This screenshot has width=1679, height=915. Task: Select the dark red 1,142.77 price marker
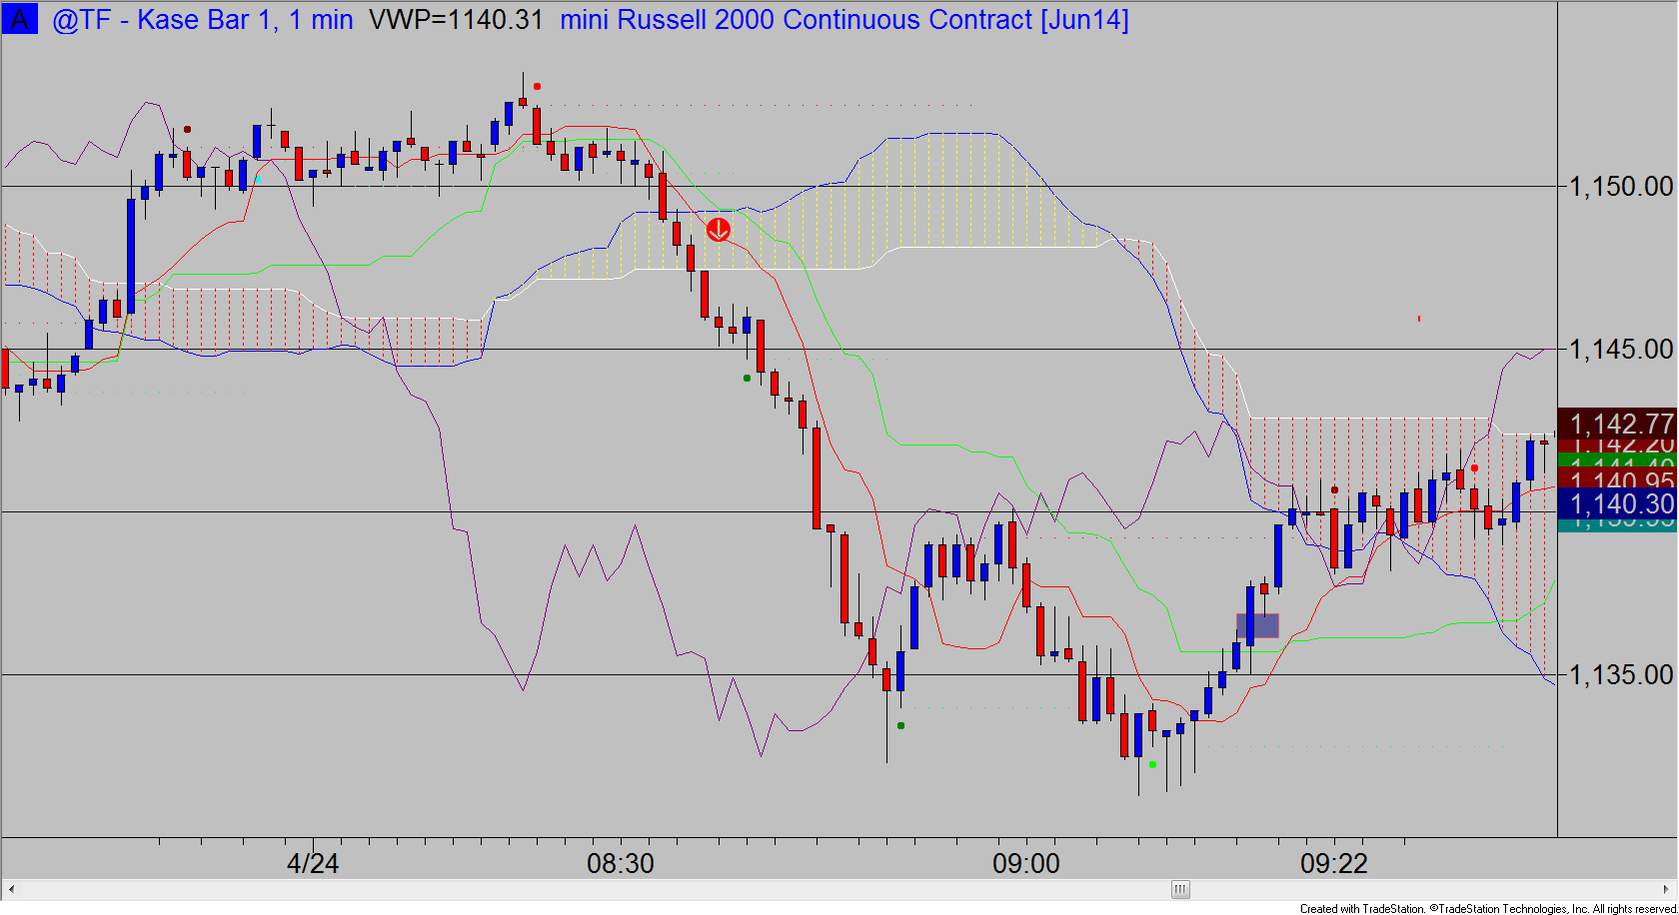(x=1617, y=423)
